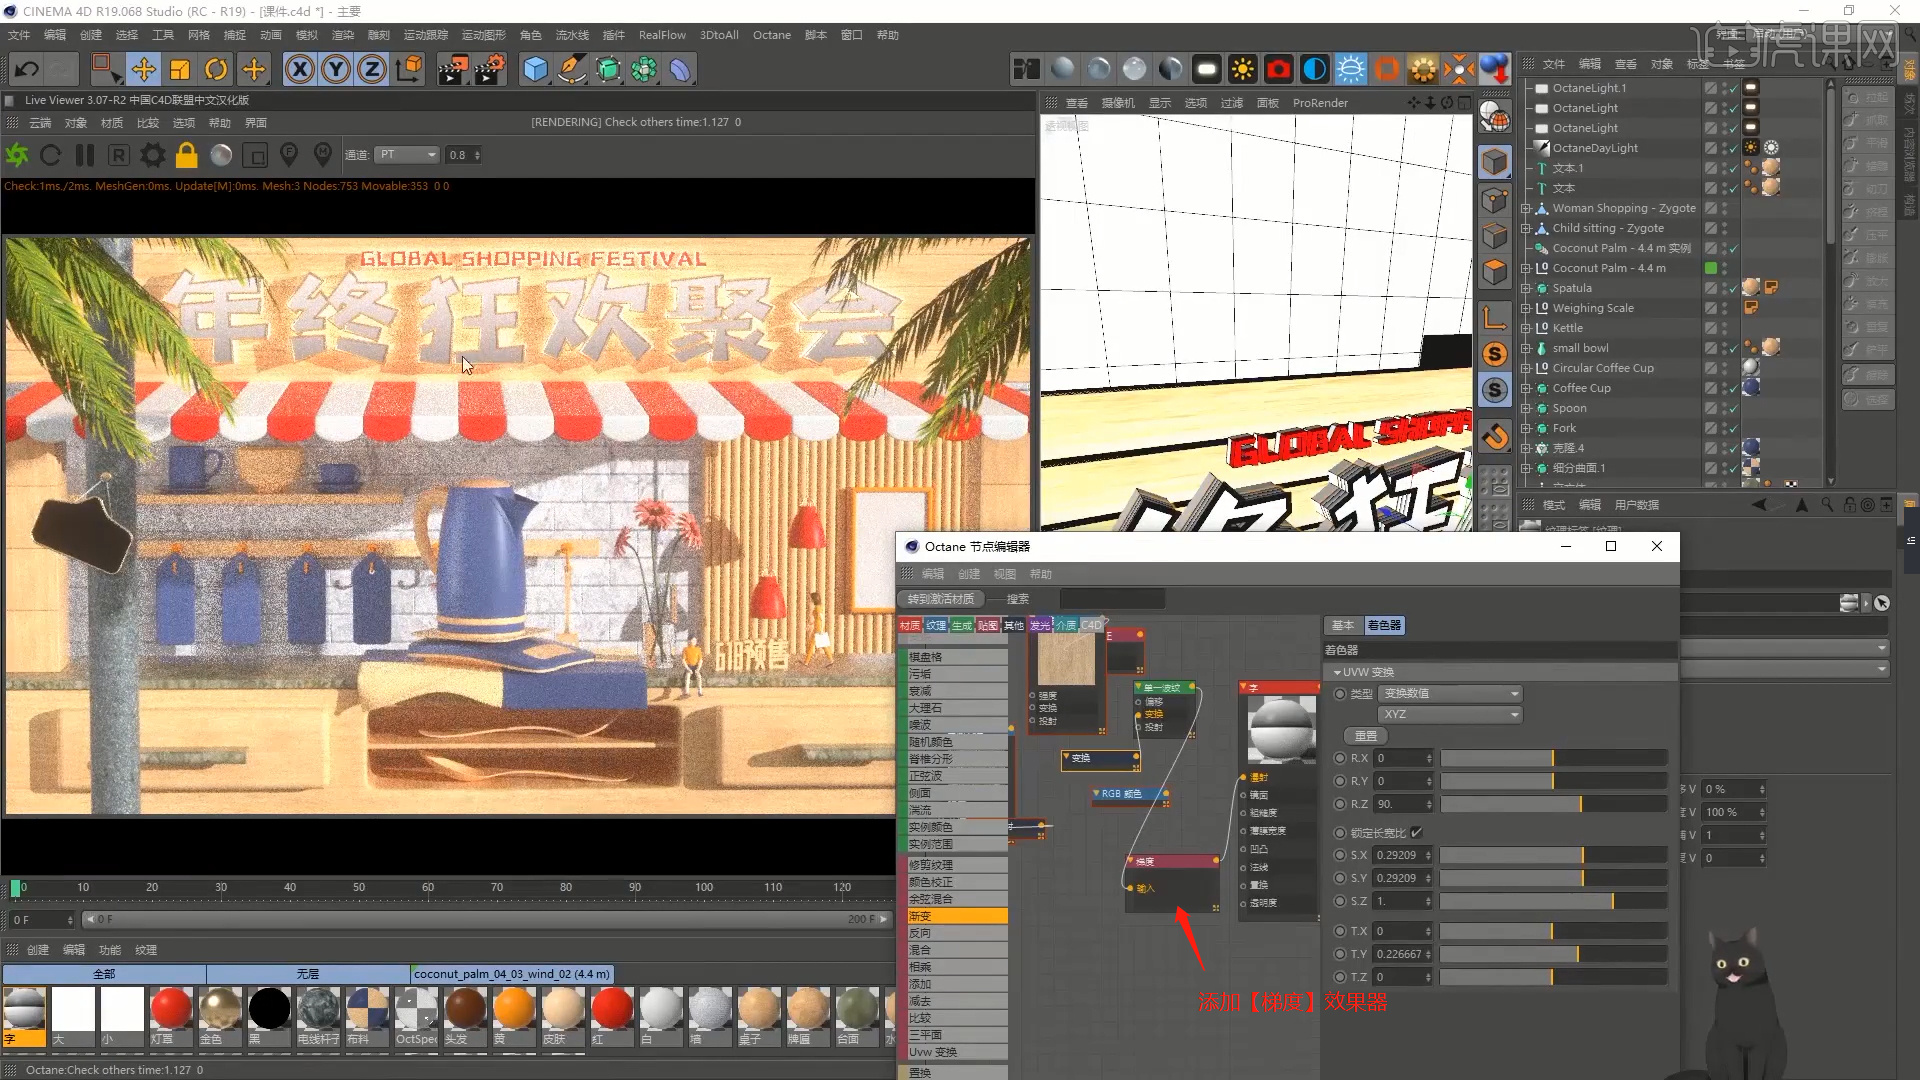1920x1080 pixels.
Task: Click the Octane send-scene render icon
Action: (x=17, y=155)
